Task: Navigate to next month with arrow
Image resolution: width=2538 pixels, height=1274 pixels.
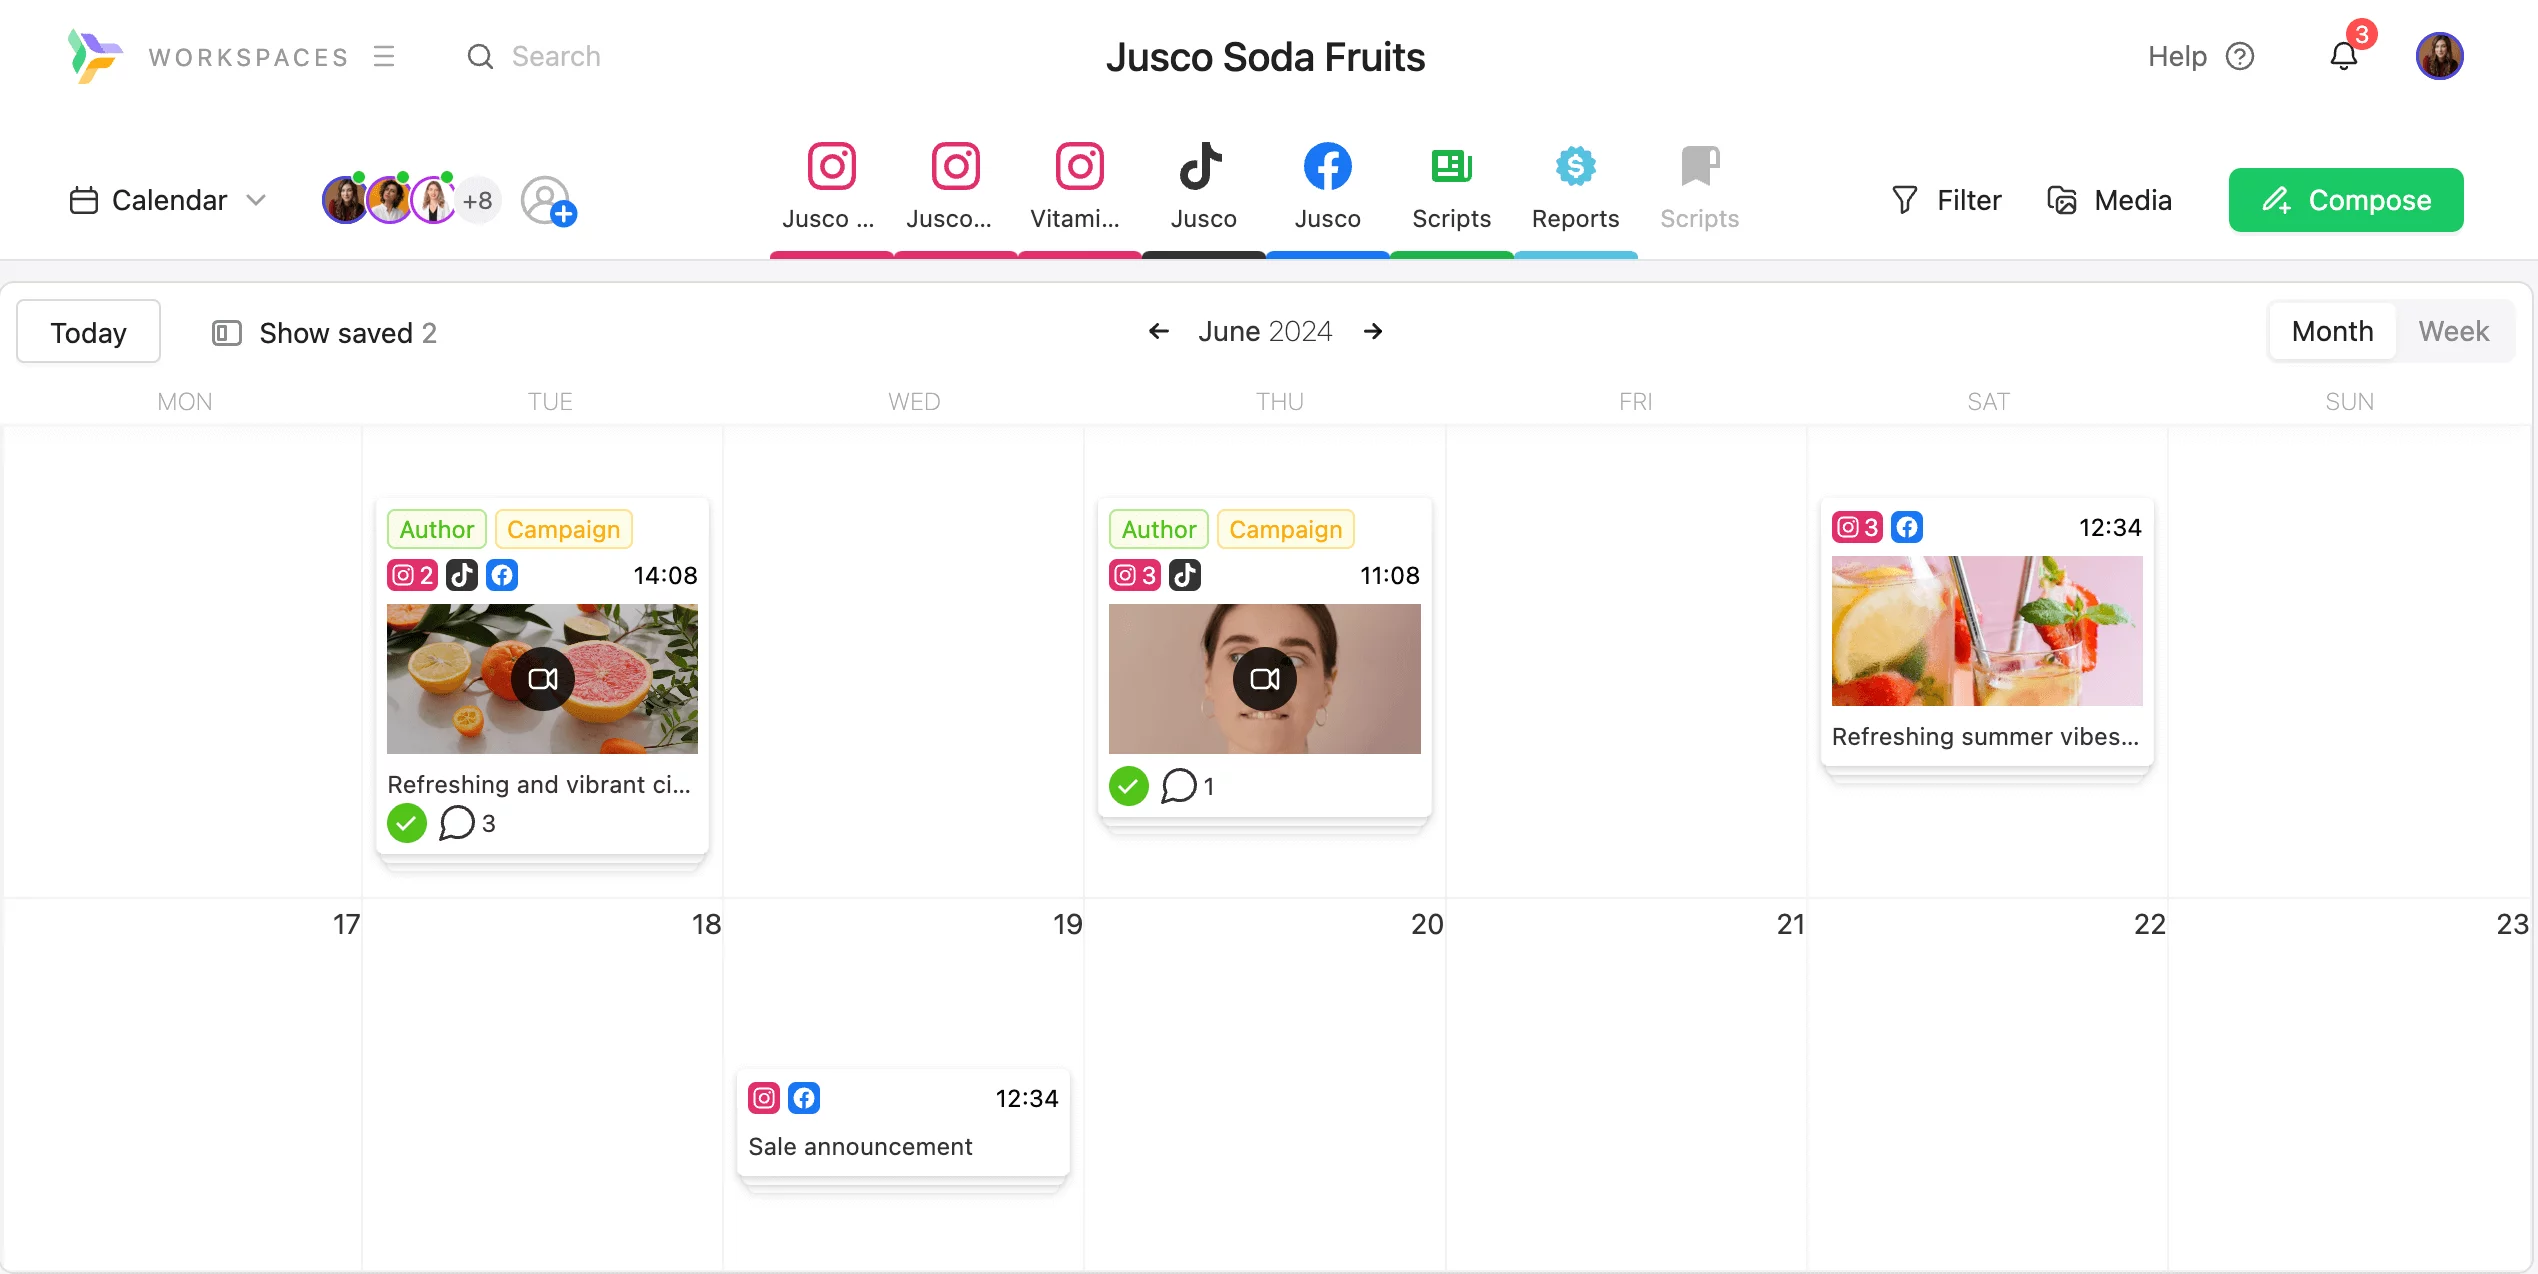Action: [x=1373, y=330]
